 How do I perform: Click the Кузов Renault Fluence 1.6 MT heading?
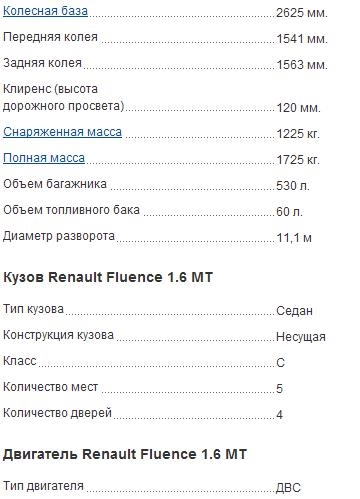(108, 277)
